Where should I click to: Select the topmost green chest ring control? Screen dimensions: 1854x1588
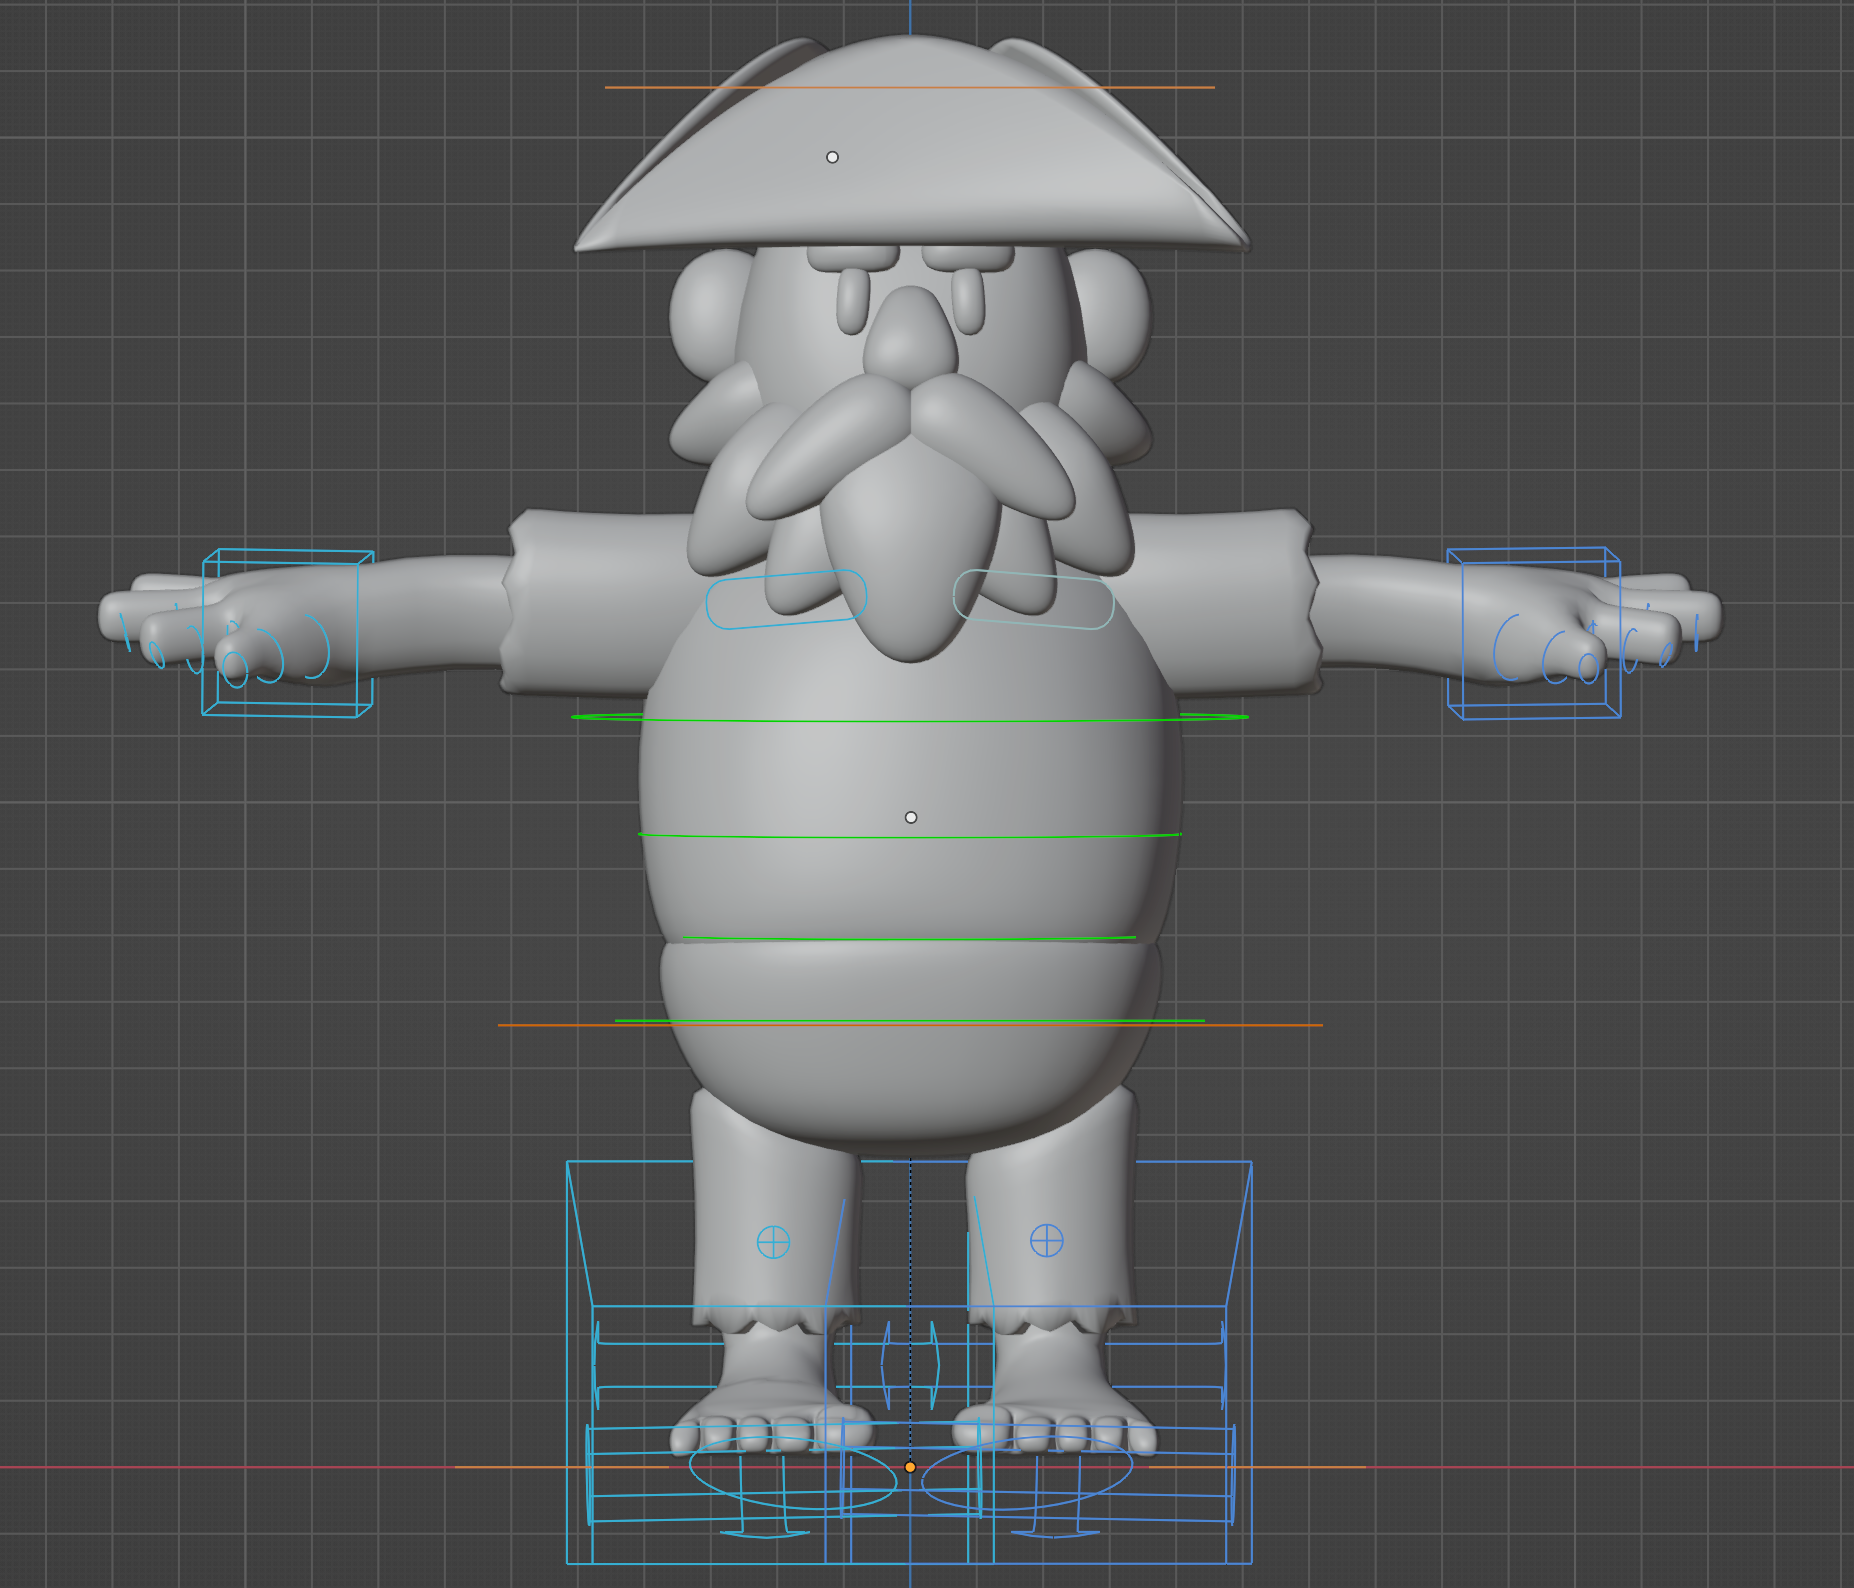pyautogui.click(x=909, y=718)
